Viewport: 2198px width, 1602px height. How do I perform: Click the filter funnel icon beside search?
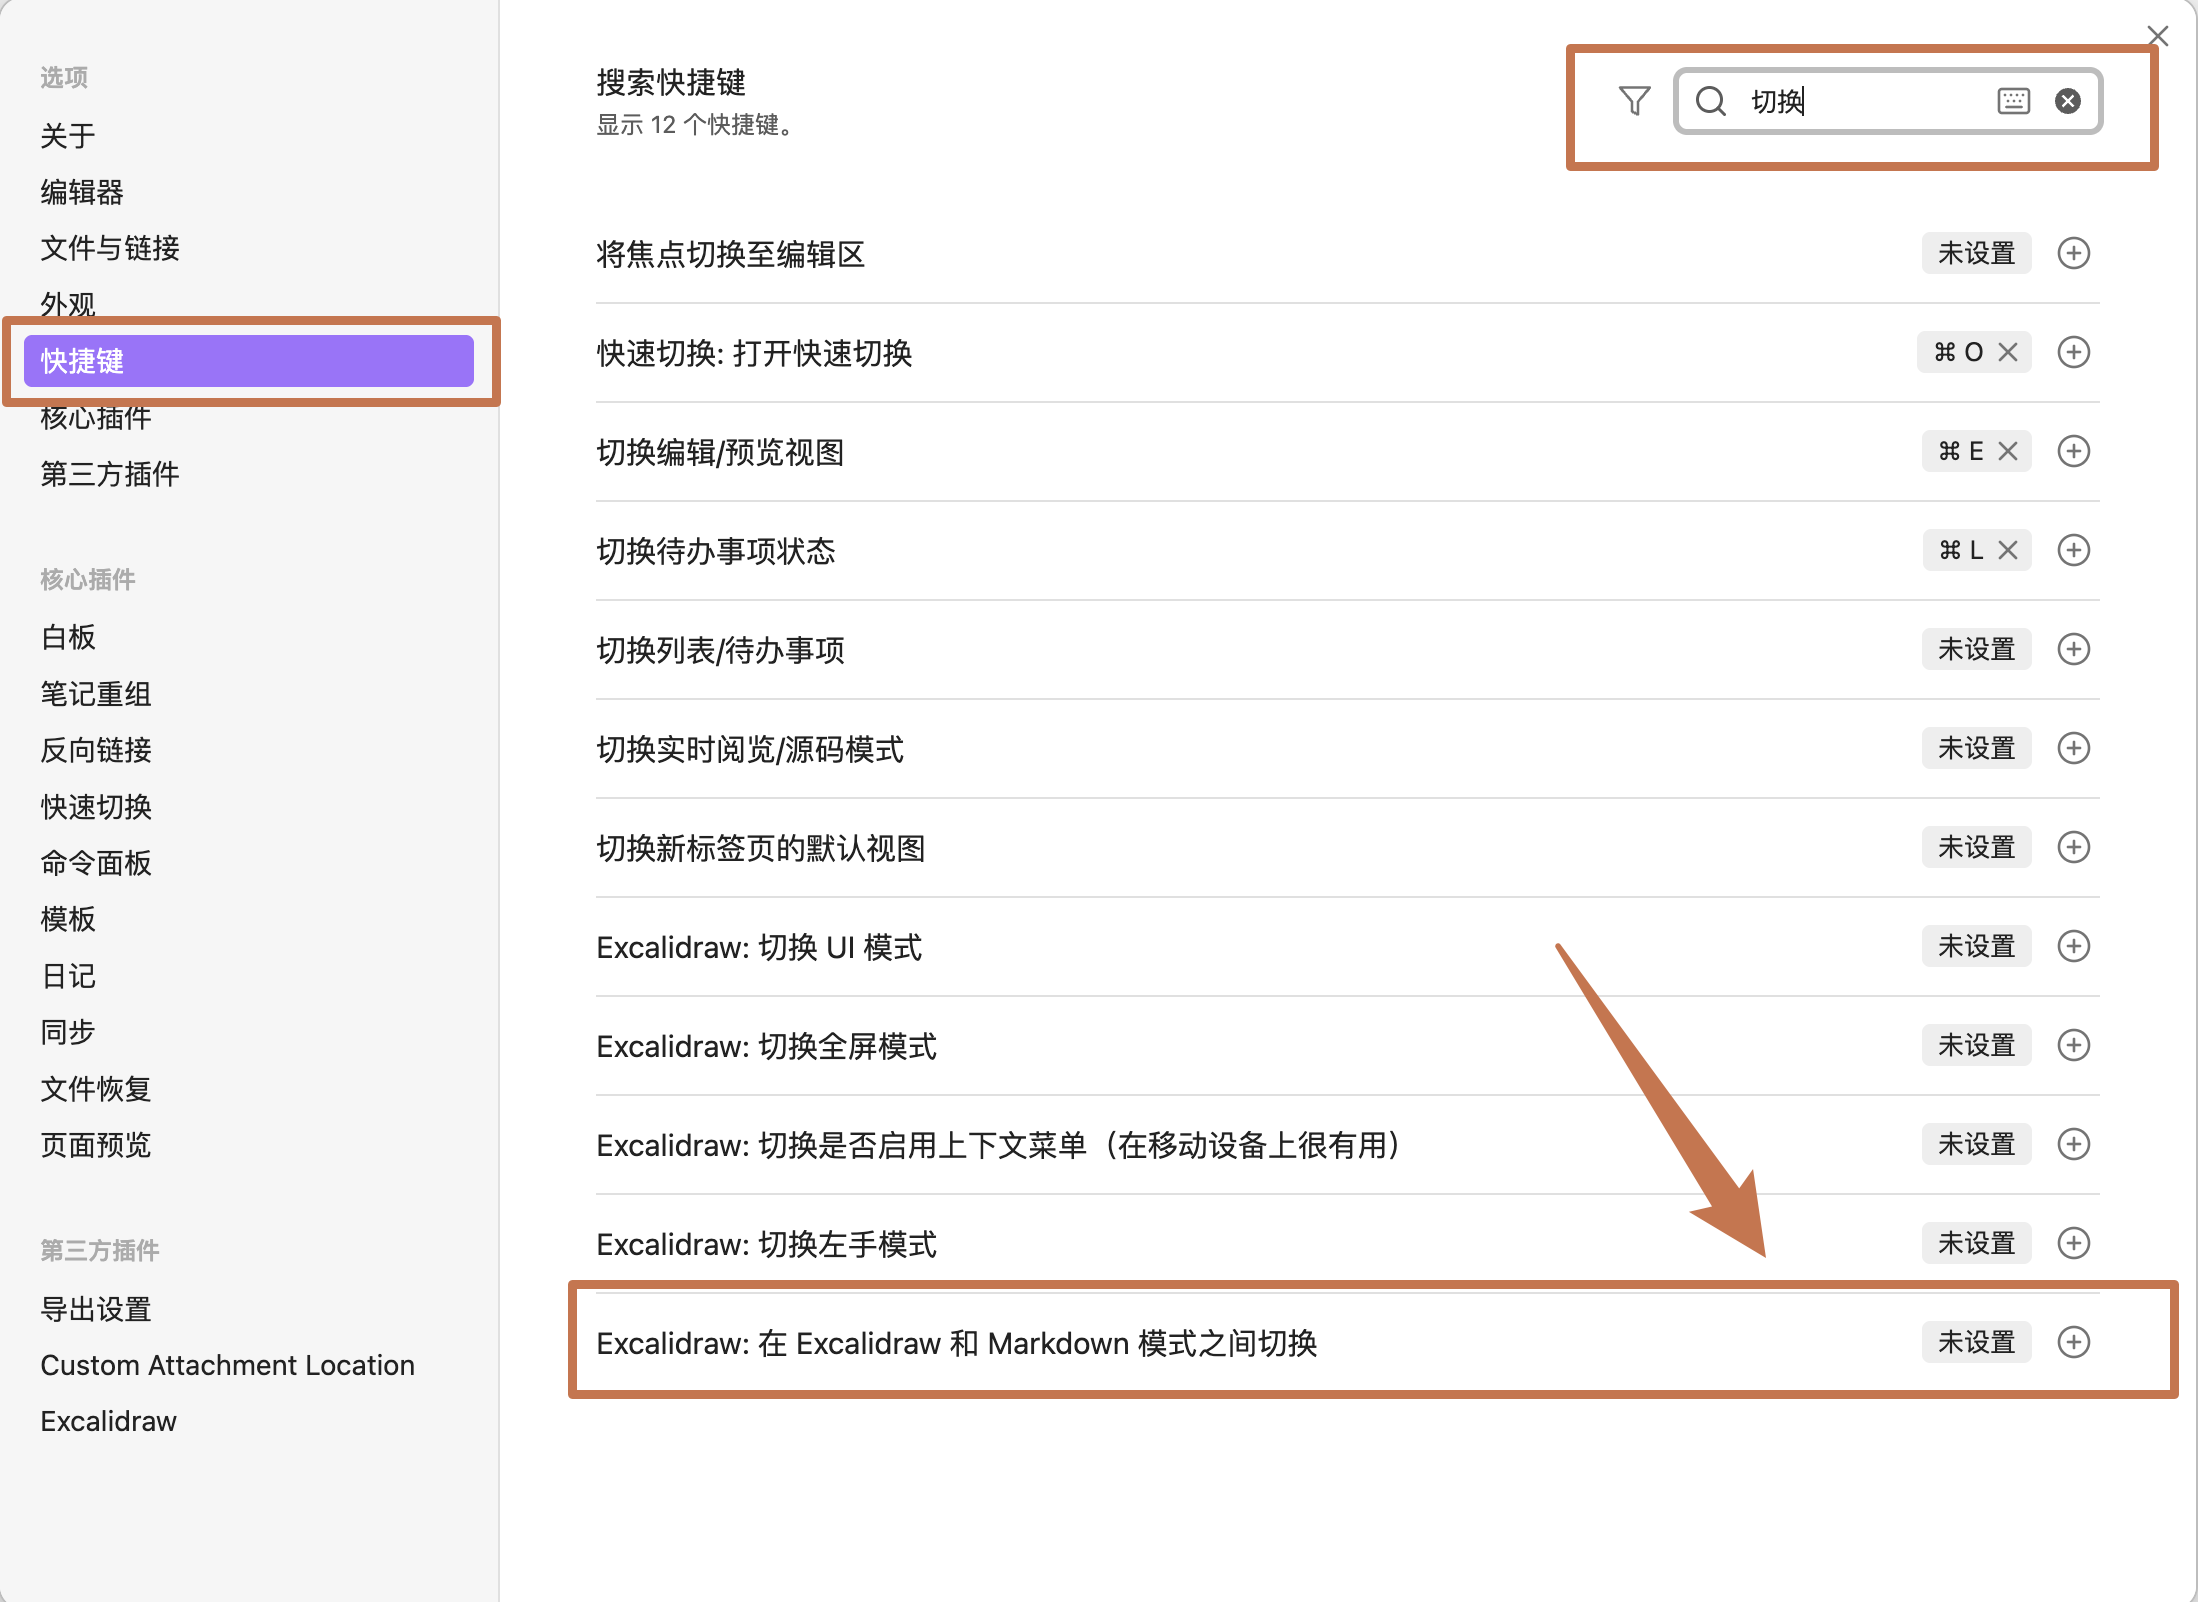pos(1634,101)
